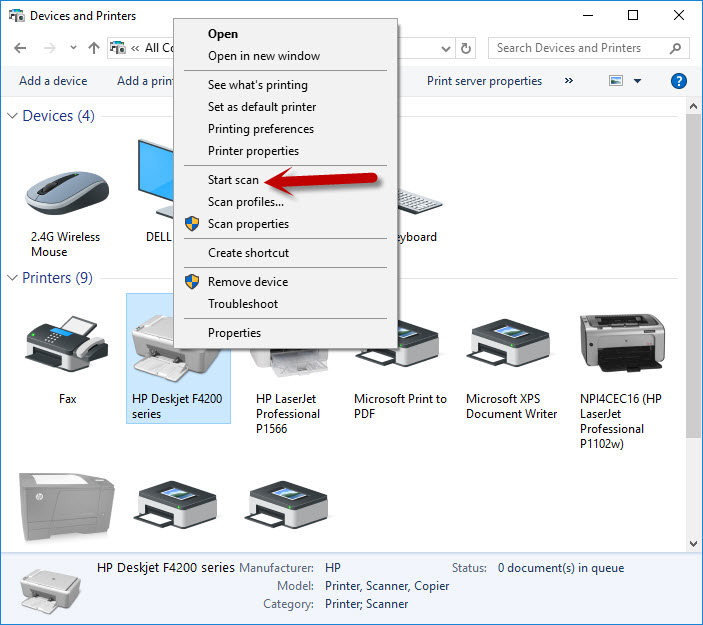
Task: Click the help question mark icon
Action: 679,81
